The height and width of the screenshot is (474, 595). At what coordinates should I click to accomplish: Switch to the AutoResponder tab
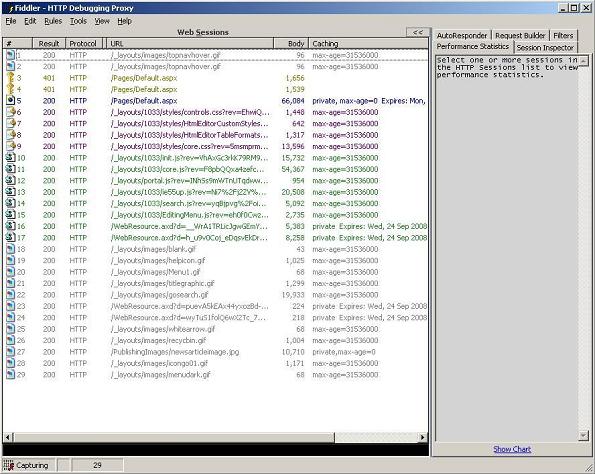point(462,35)
